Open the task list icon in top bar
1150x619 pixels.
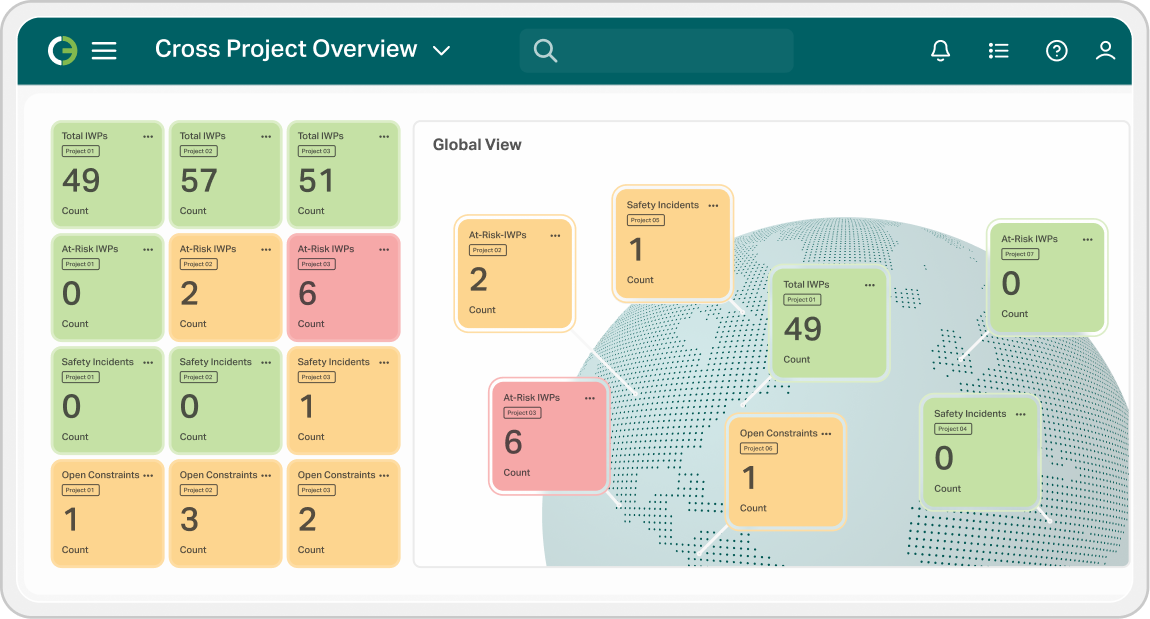pos(999,49)
